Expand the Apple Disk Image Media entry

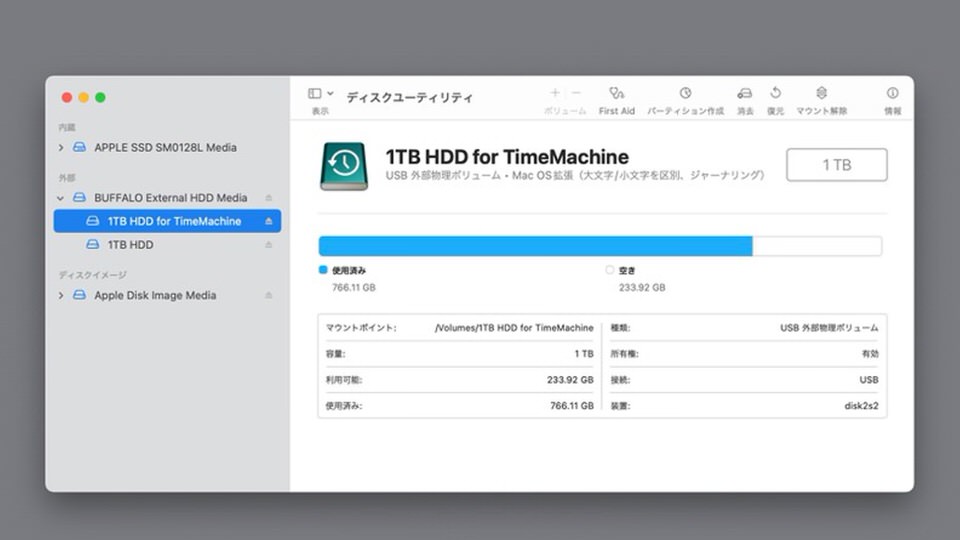coord(61,295)
